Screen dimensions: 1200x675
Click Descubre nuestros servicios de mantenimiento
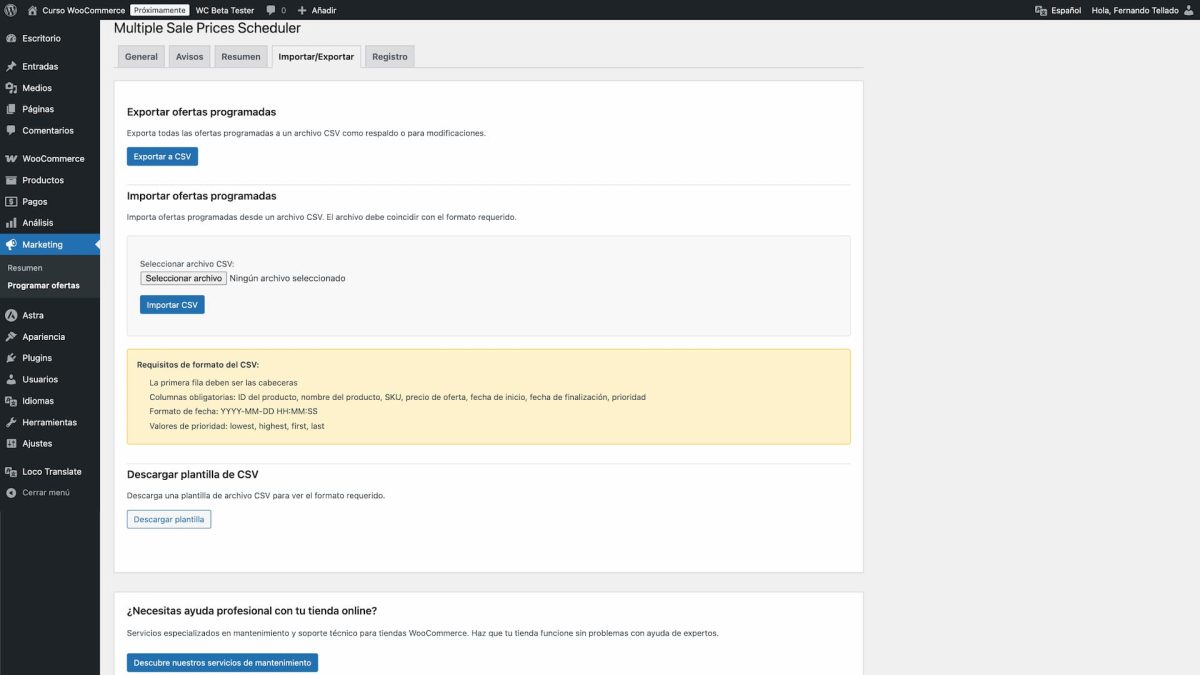221,662
